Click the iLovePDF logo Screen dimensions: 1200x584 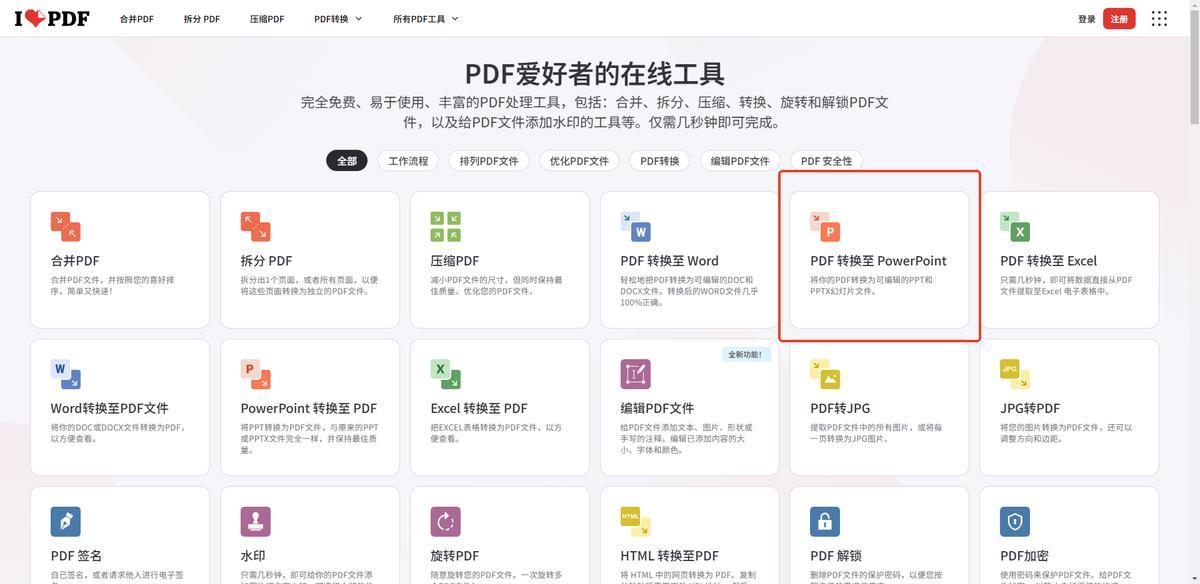point(51,18)
